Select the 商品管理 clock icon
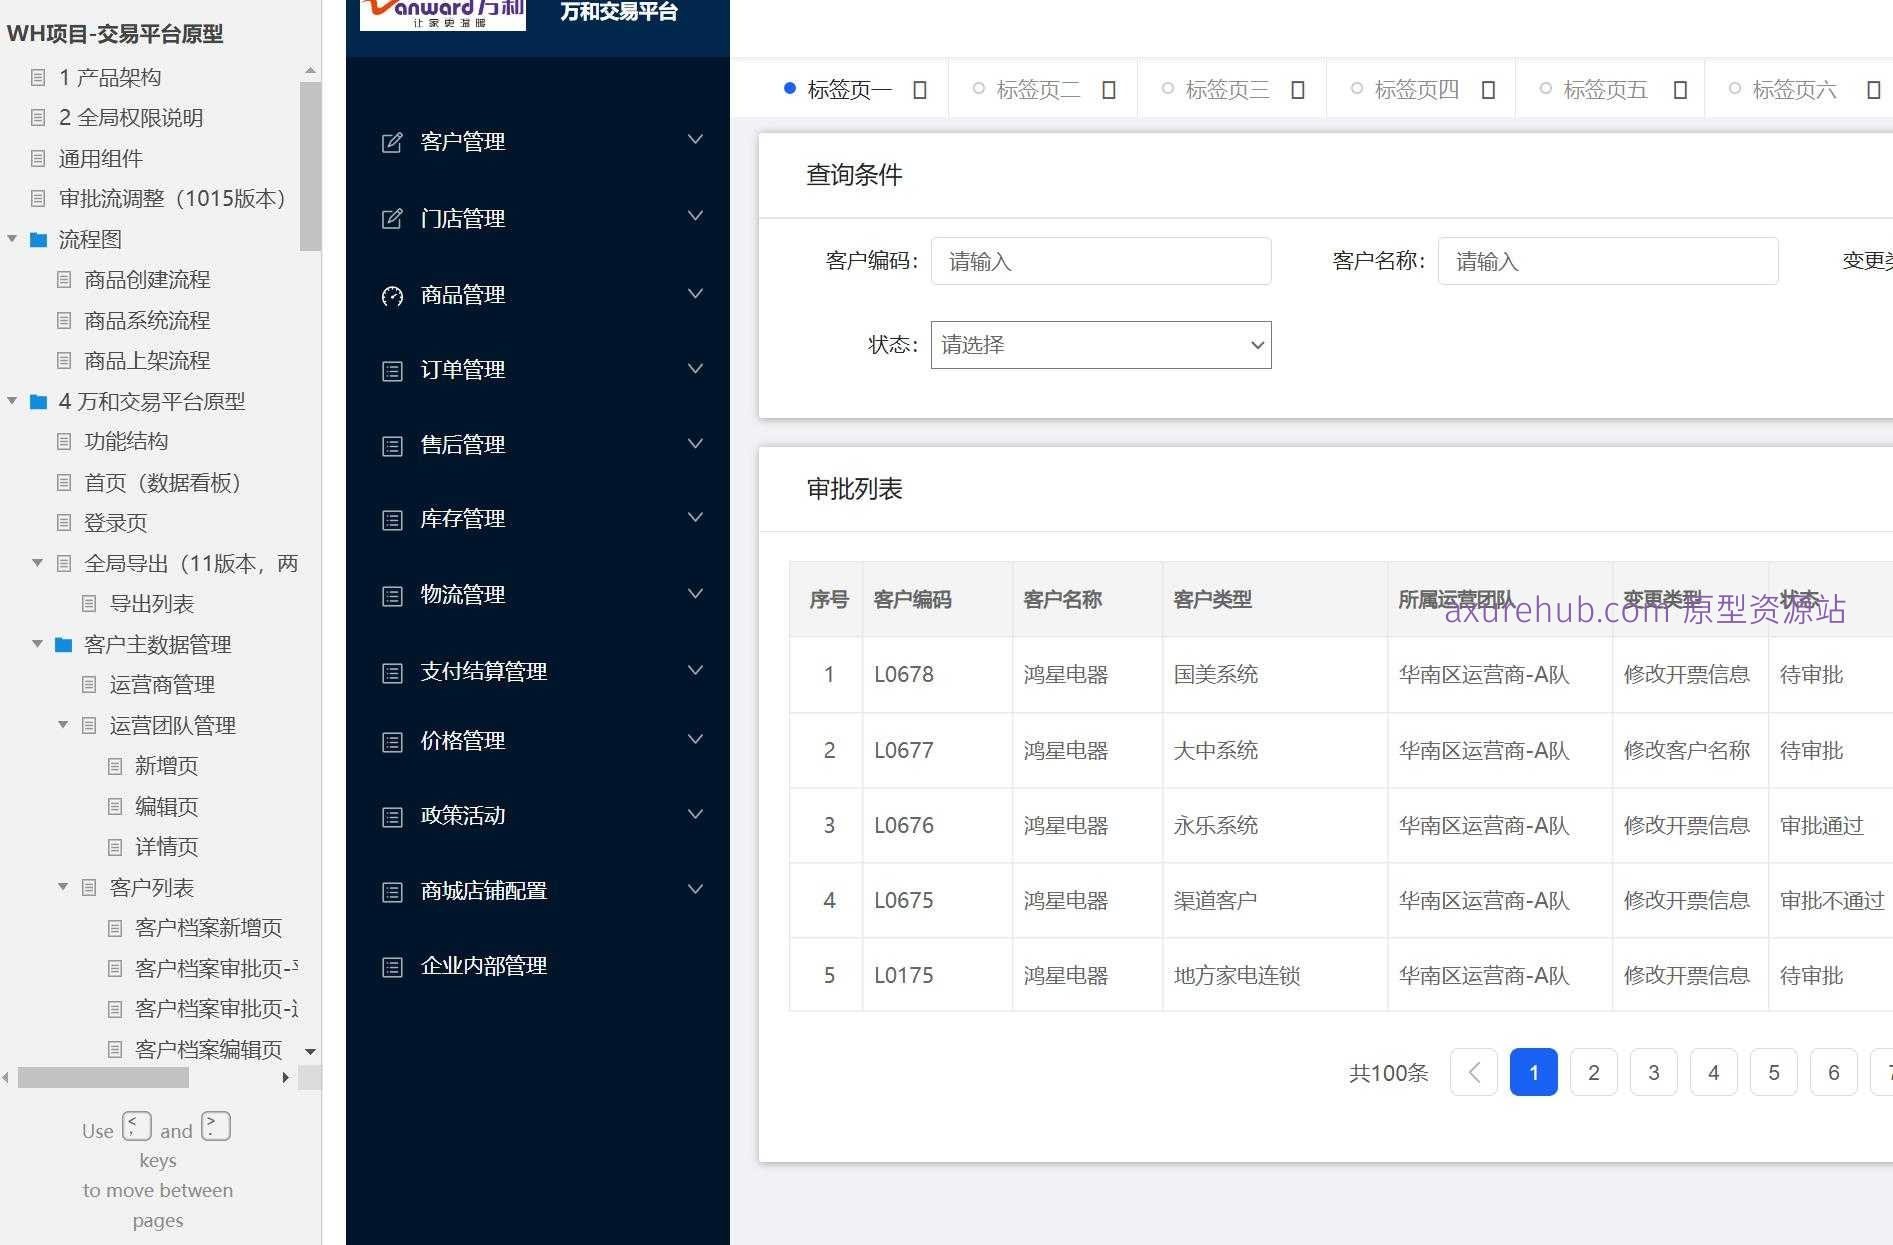1893x1245 pixels. tap(391, 295)
